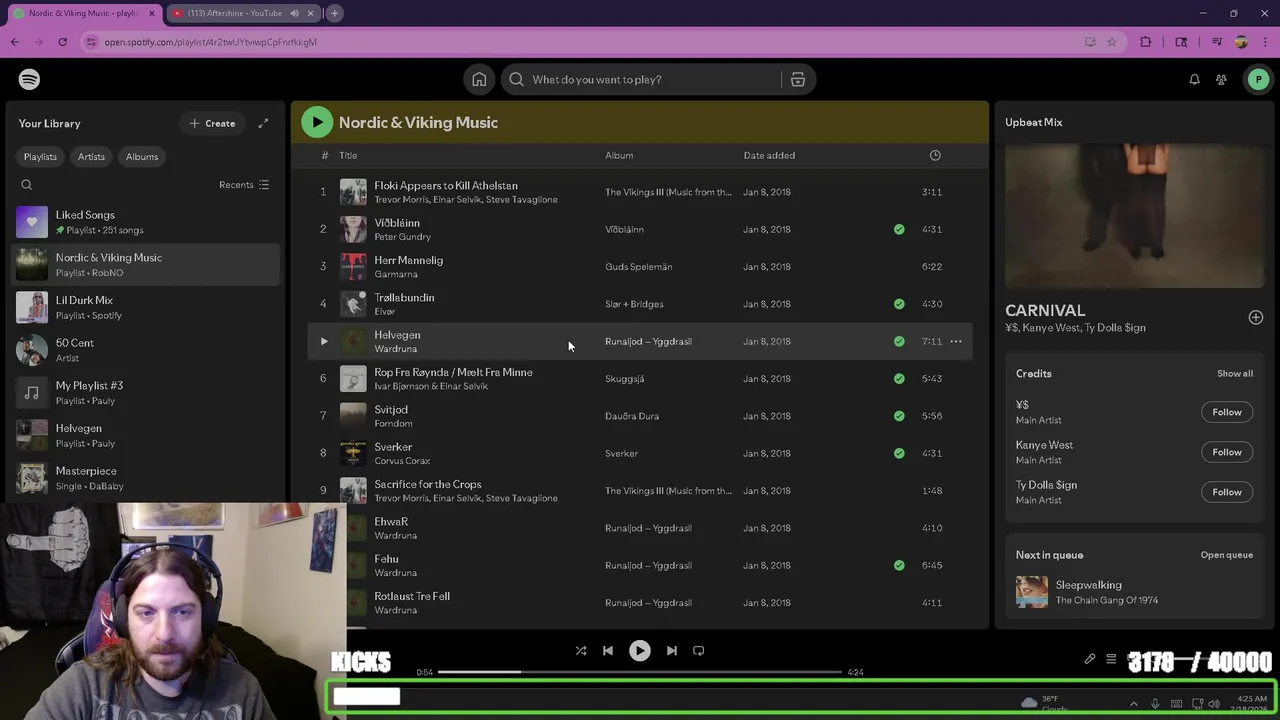Open Lil Durk Mix playlist
This screenshot has height=720, width=1280.
pos(147,307)
